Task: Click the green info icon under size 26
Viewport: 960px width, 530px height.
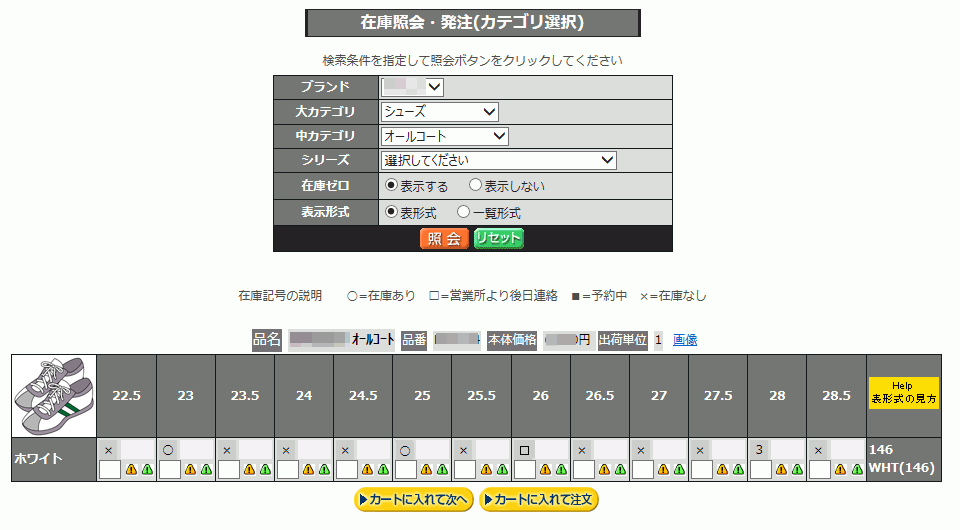Action: click(x=560, y=470)
